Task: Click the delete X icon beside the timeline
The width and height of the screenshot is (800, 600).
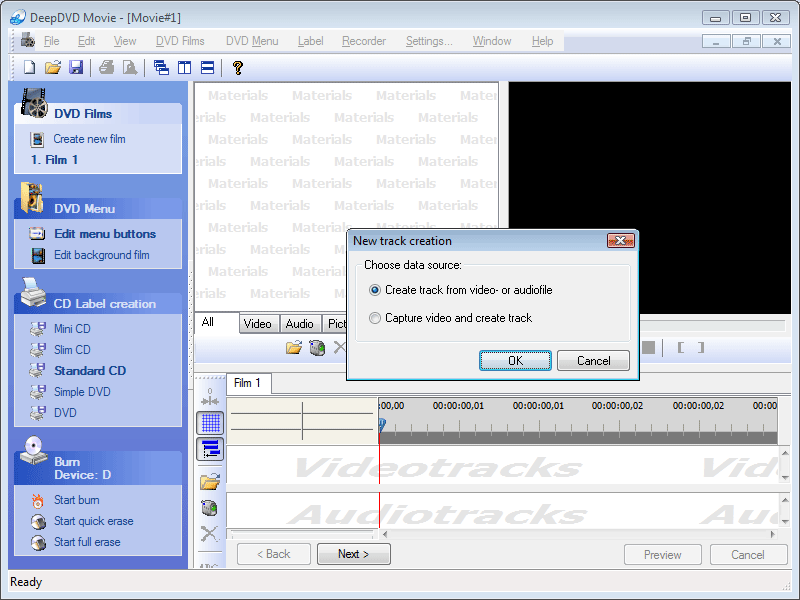Action: (x=209, y=534)
